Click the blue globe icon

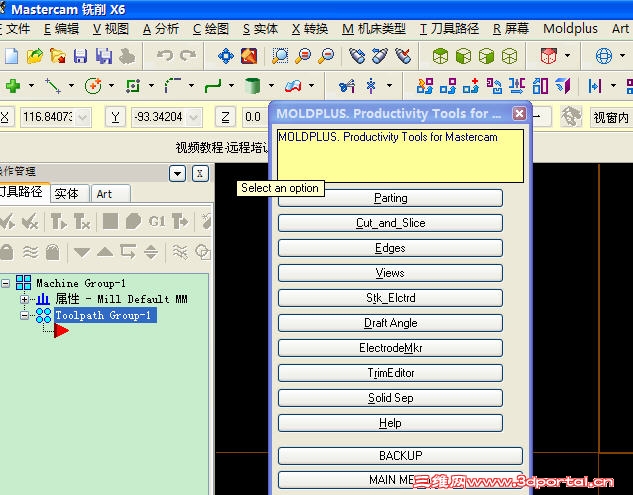coord(604,56)
